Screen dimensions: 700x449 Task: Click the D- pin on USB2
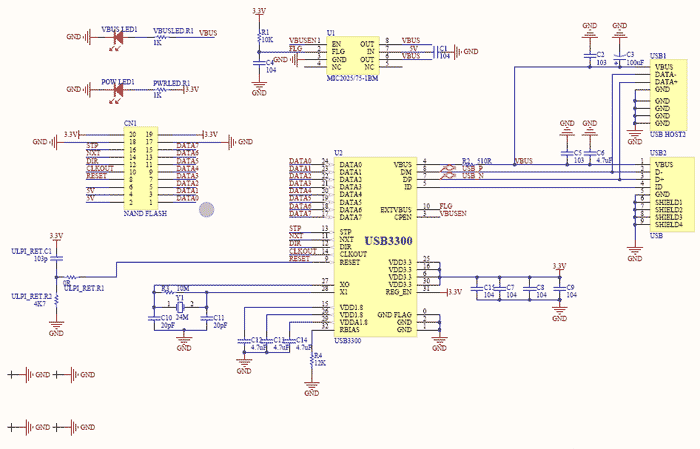tap(659, 172)
